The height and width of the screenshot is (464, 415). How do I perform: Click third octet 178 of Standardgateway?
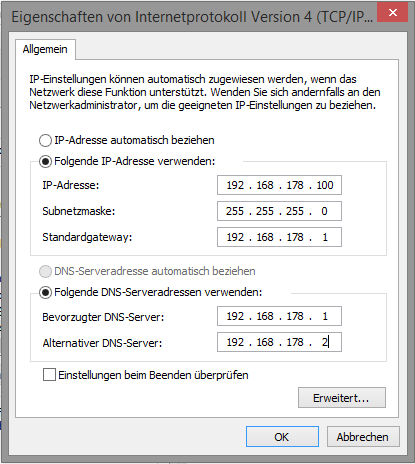click(x=295, y=237)
